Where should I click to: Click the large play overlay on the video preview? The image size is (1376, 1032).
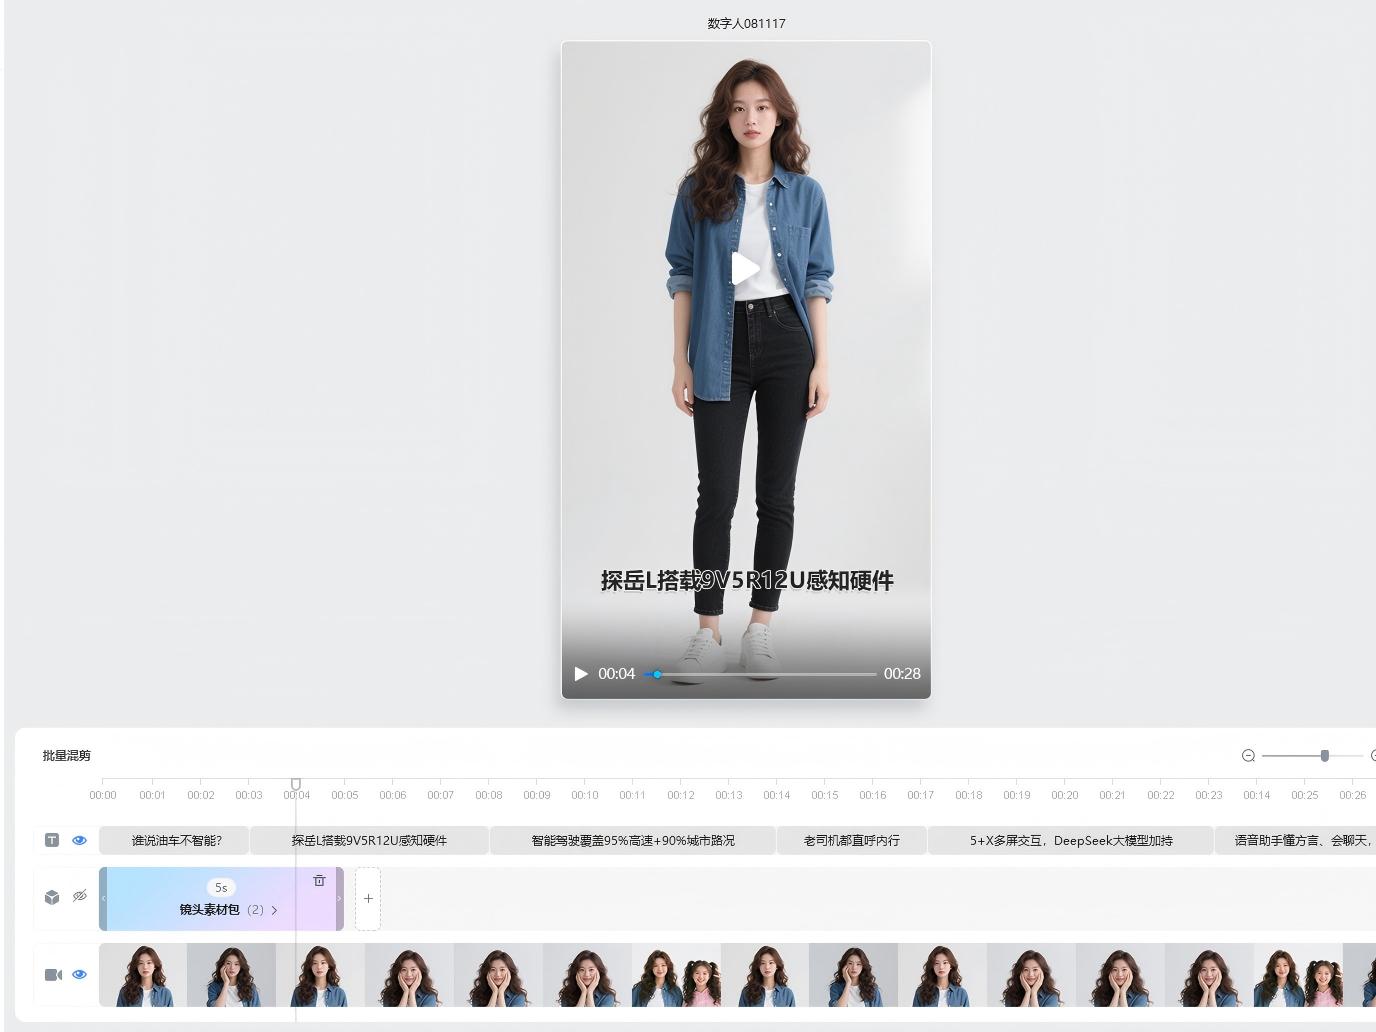(745, 268)
